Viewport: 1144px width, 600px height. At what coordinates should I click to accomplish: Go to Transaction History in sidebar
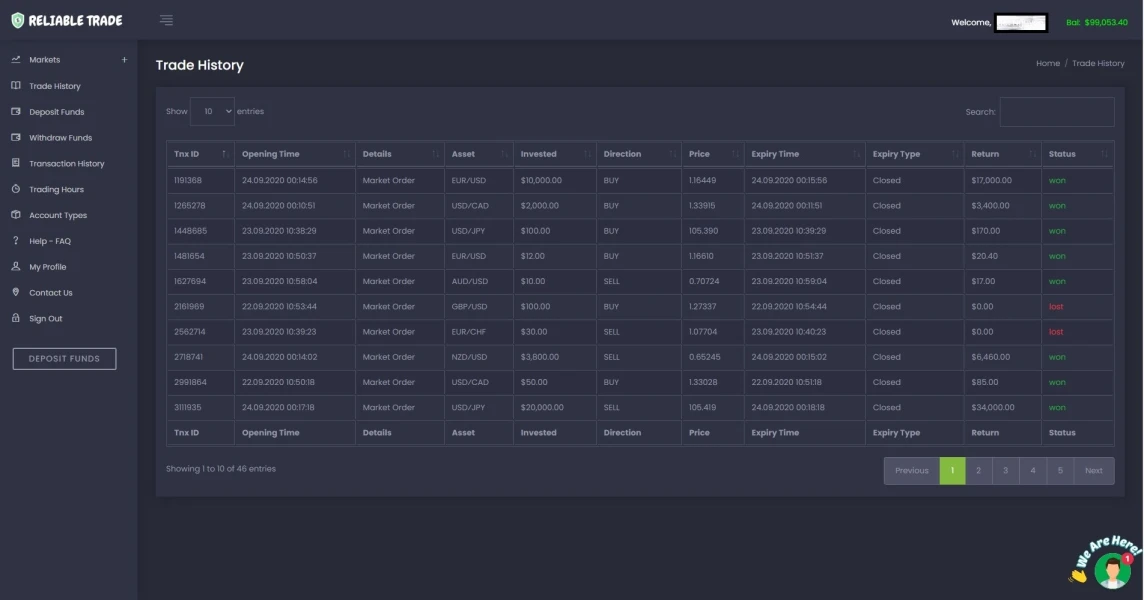66,163
